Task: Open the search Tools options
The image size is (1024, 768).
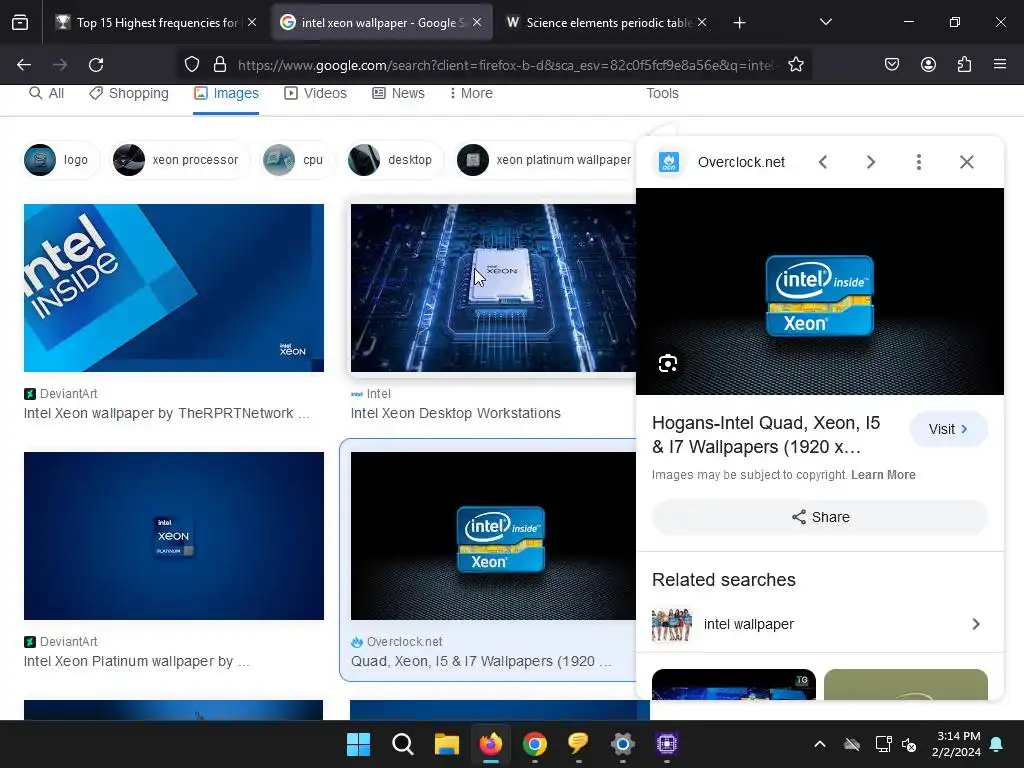Action: (x=662, y=93)
